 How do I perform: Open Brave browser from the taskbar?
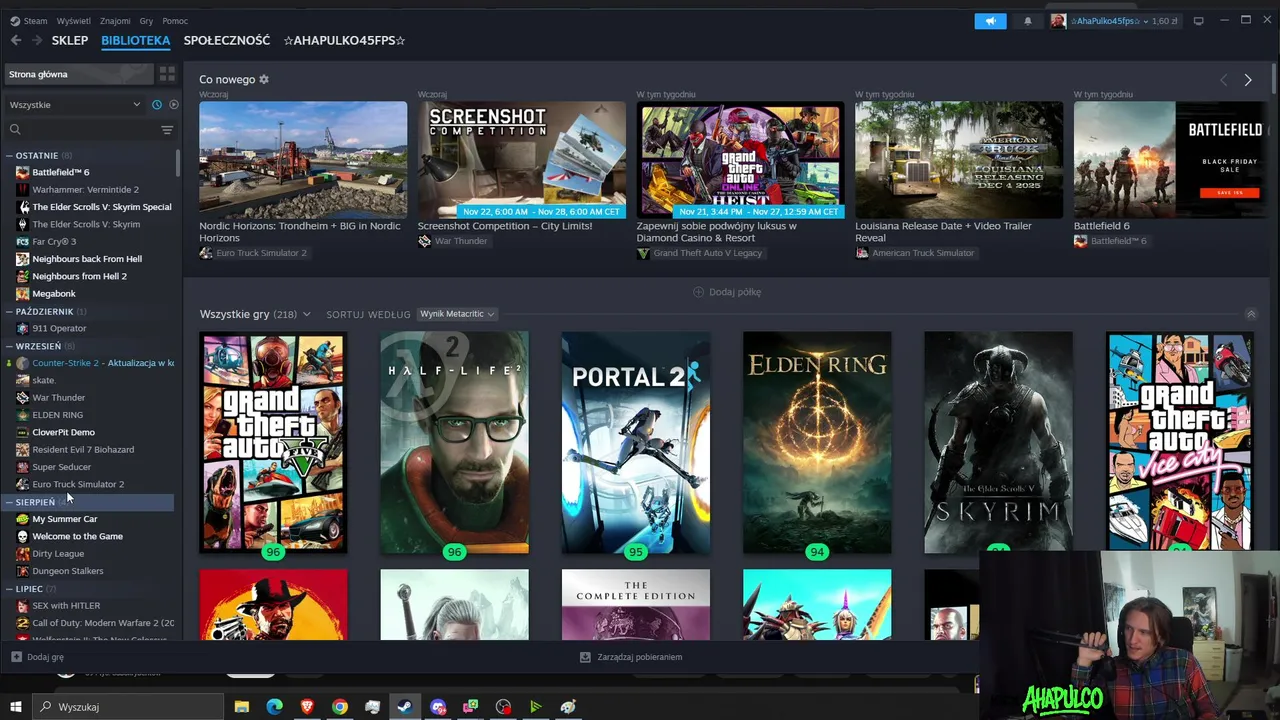coord(307,707)
